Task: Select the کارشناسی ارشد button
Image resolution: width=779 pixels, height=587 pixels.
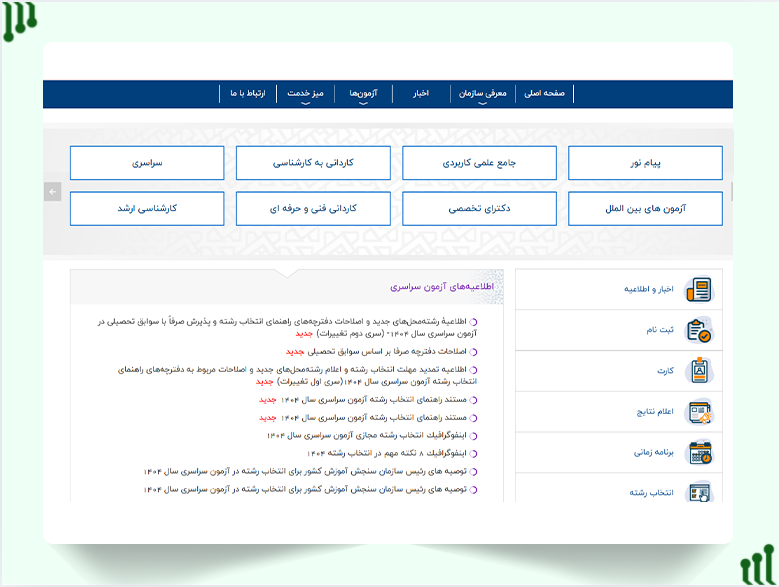Action: tap(147, 209)
